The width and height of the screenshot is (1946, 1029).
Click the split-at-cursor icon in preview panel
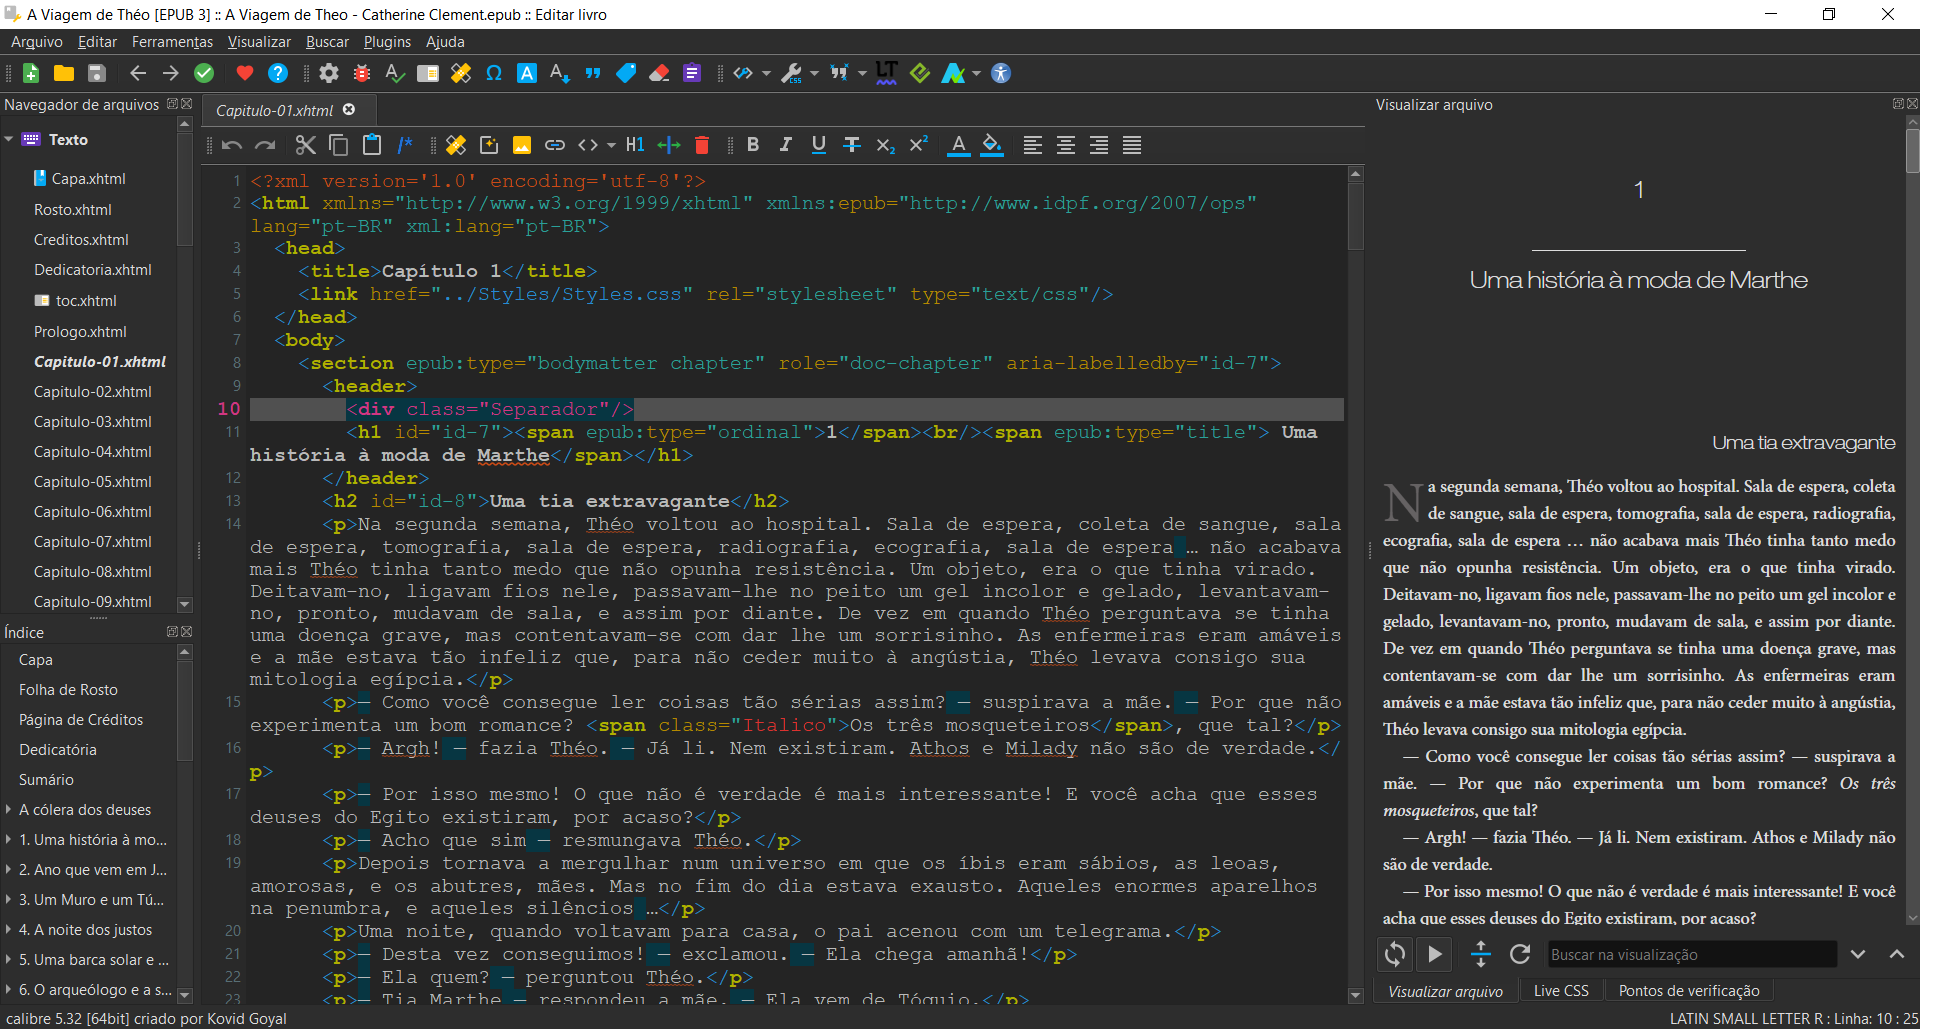click(1480, 954)
